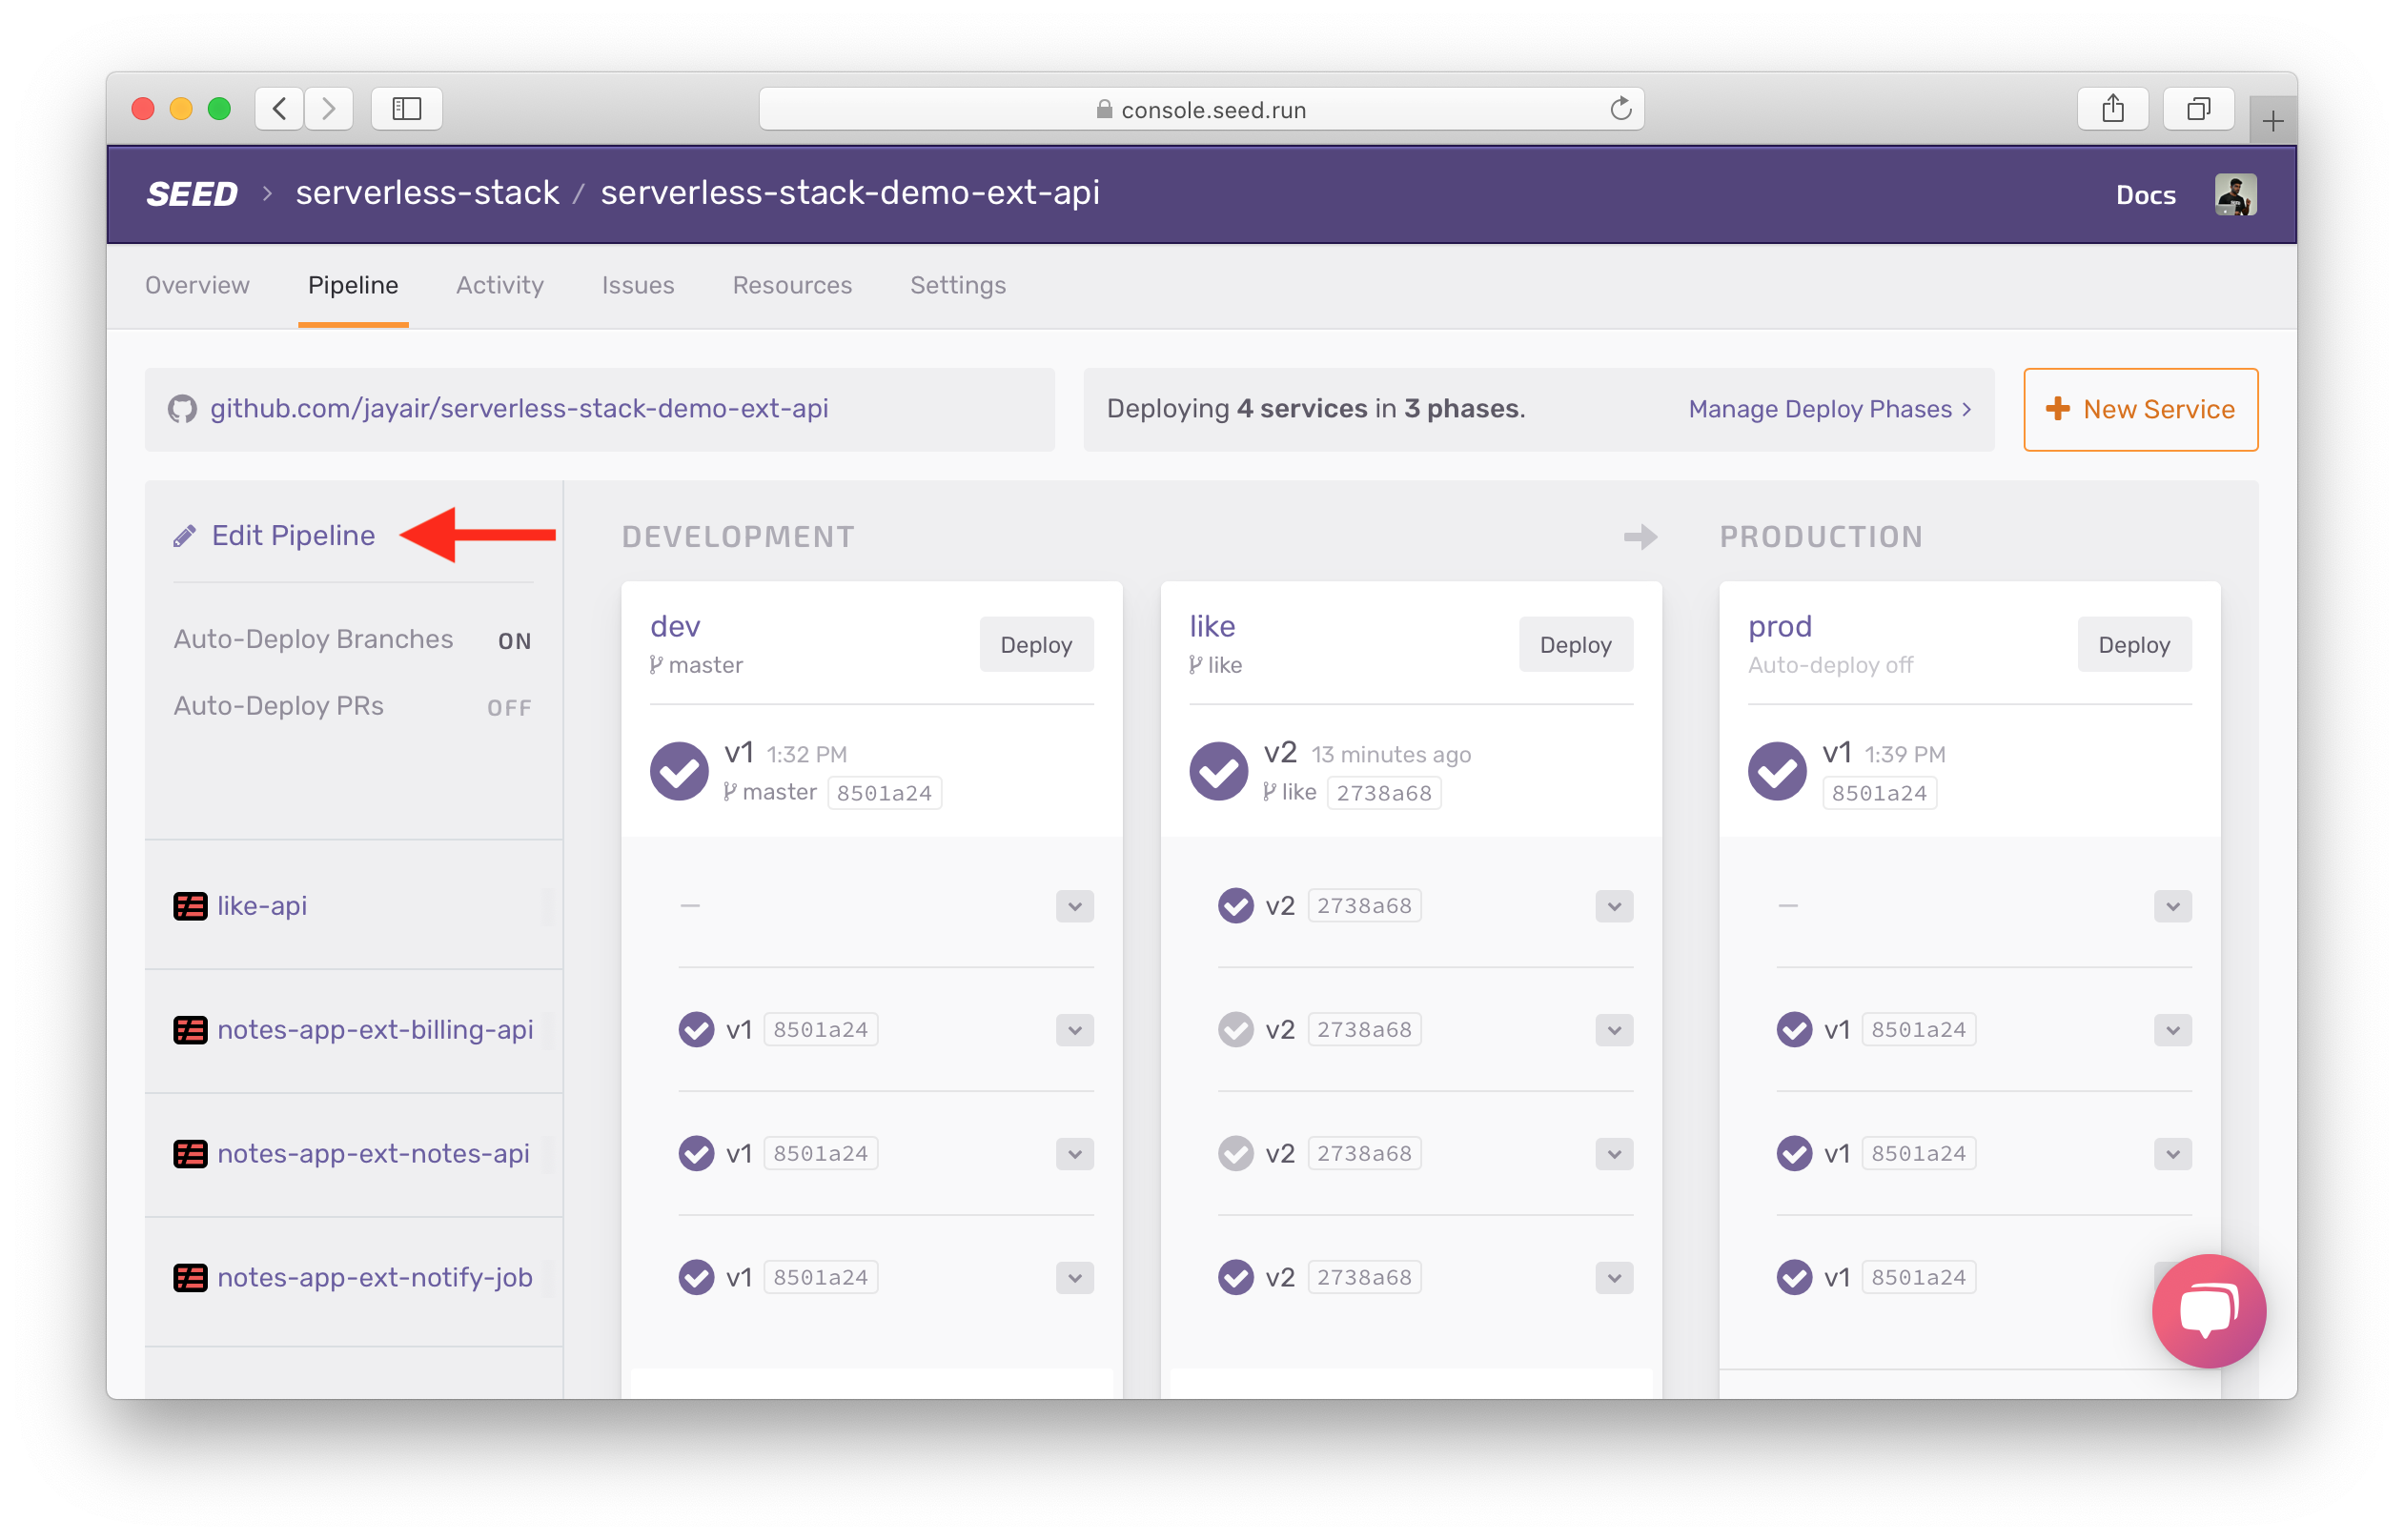Select the Pipeline tab
This screenshot has height=1540, width=2404.
point(352,286)
